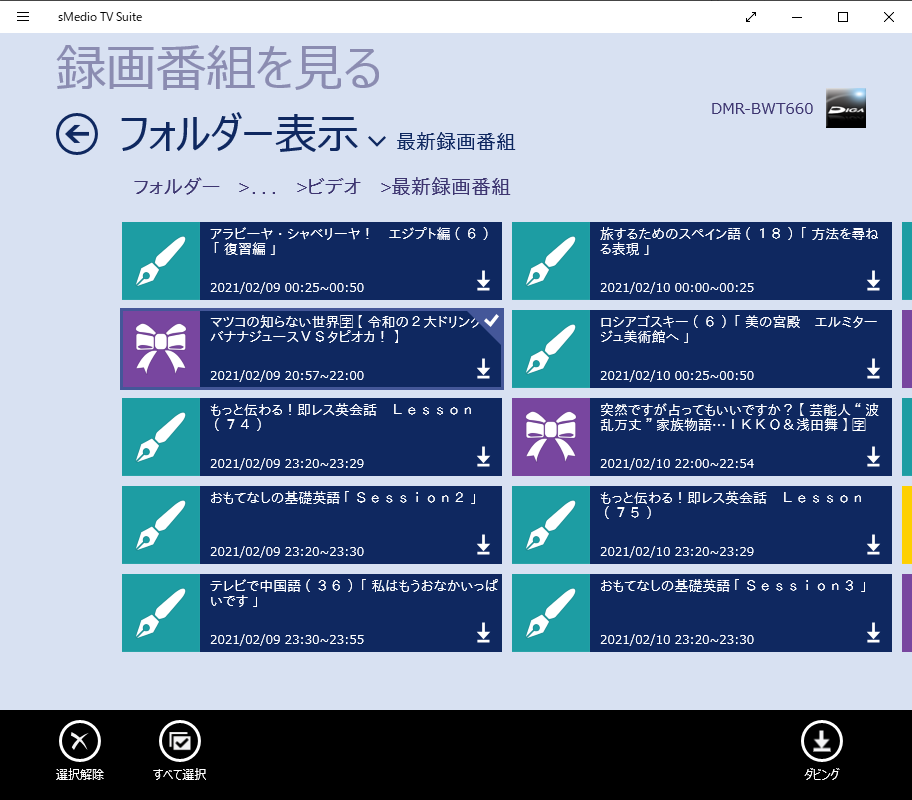
Task: Go to the ビデオ breadcrumb folder
Action: [328, 187]
